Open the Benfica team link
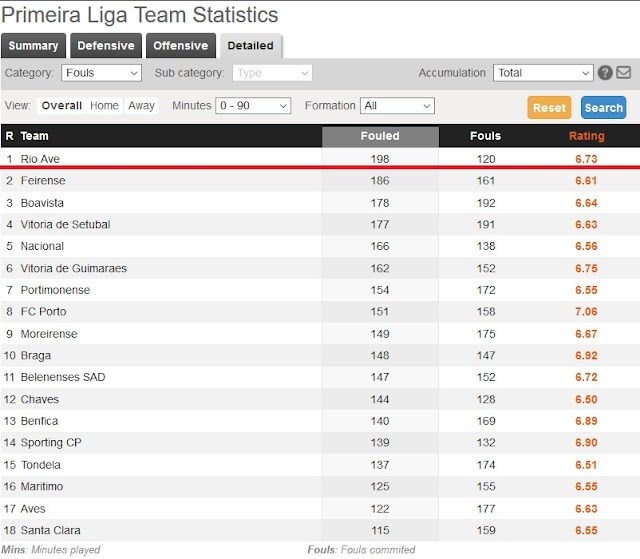 pyautogui.click(x=39, y=421)
